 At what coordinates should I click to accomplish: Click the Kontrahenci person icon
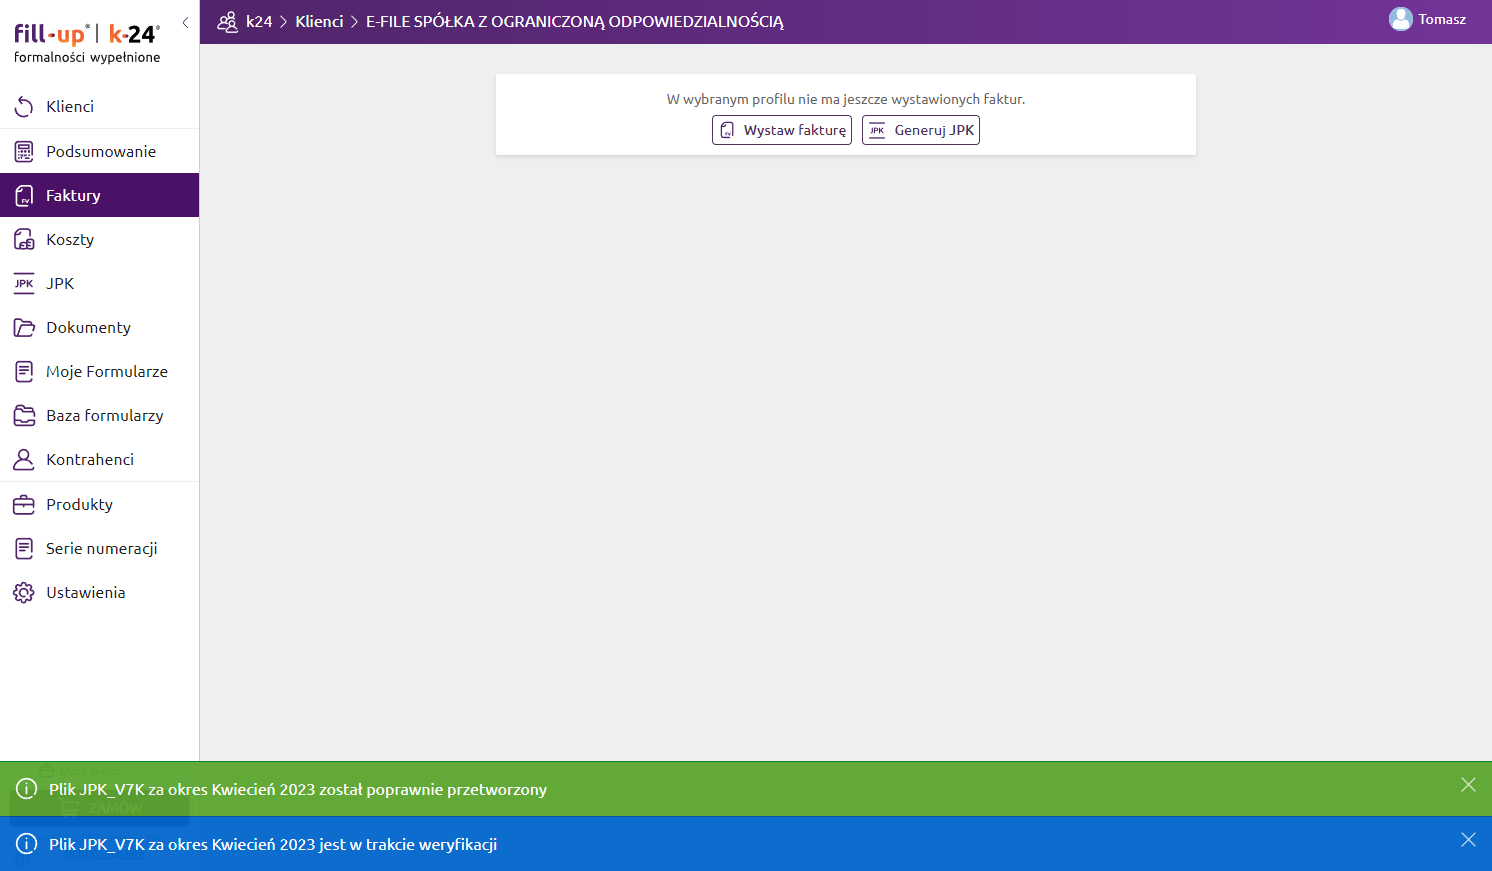[x=24, y=460]
